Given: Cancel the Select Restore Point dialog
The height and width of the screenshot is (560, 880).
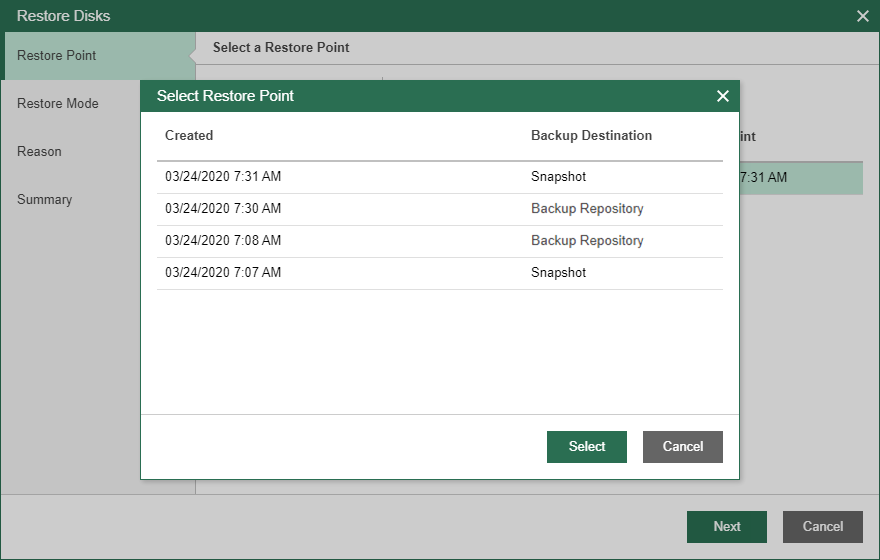Looking at the screenshot, I should (683, 447).
